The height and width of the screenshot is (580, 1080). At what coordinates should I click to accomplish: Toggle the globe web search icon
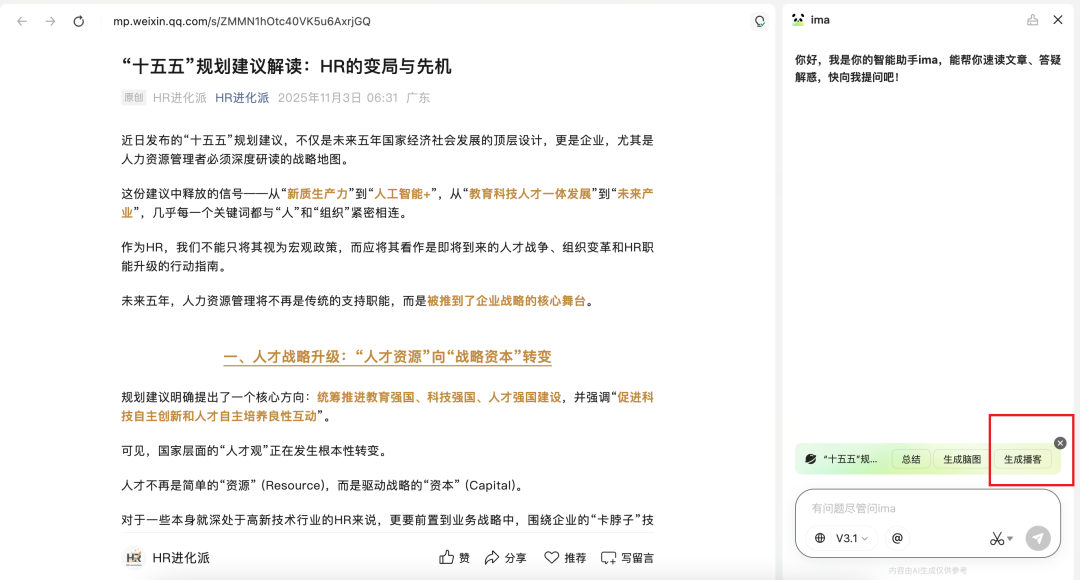click(x=820, y=538)
